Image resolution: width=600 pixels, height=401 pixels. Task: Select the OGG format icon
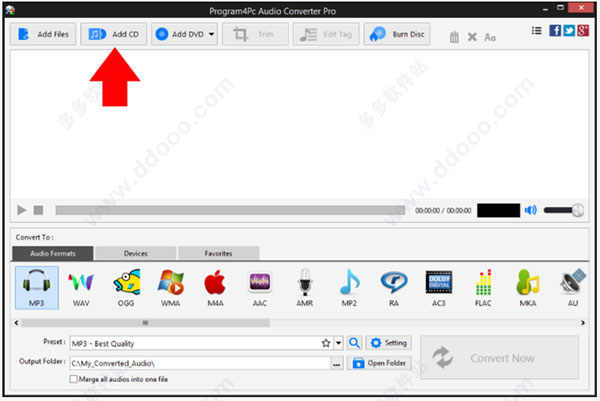click(126, 288)
